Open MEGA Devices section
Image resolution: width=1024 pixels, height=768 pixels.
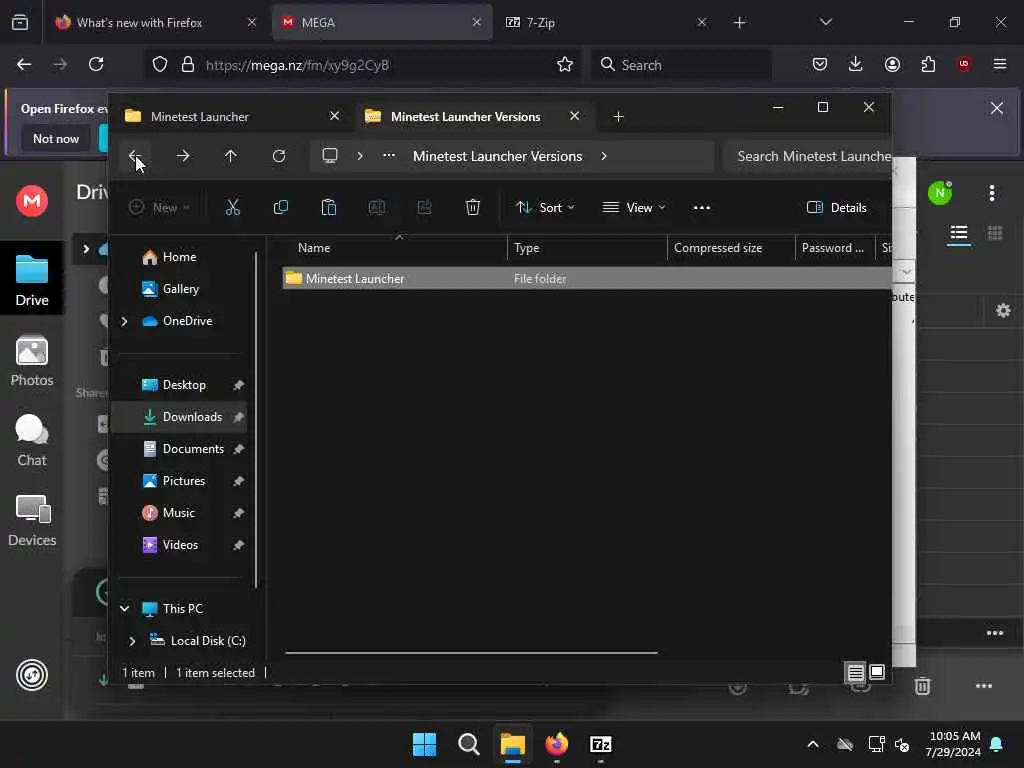[x=32, y=520]
